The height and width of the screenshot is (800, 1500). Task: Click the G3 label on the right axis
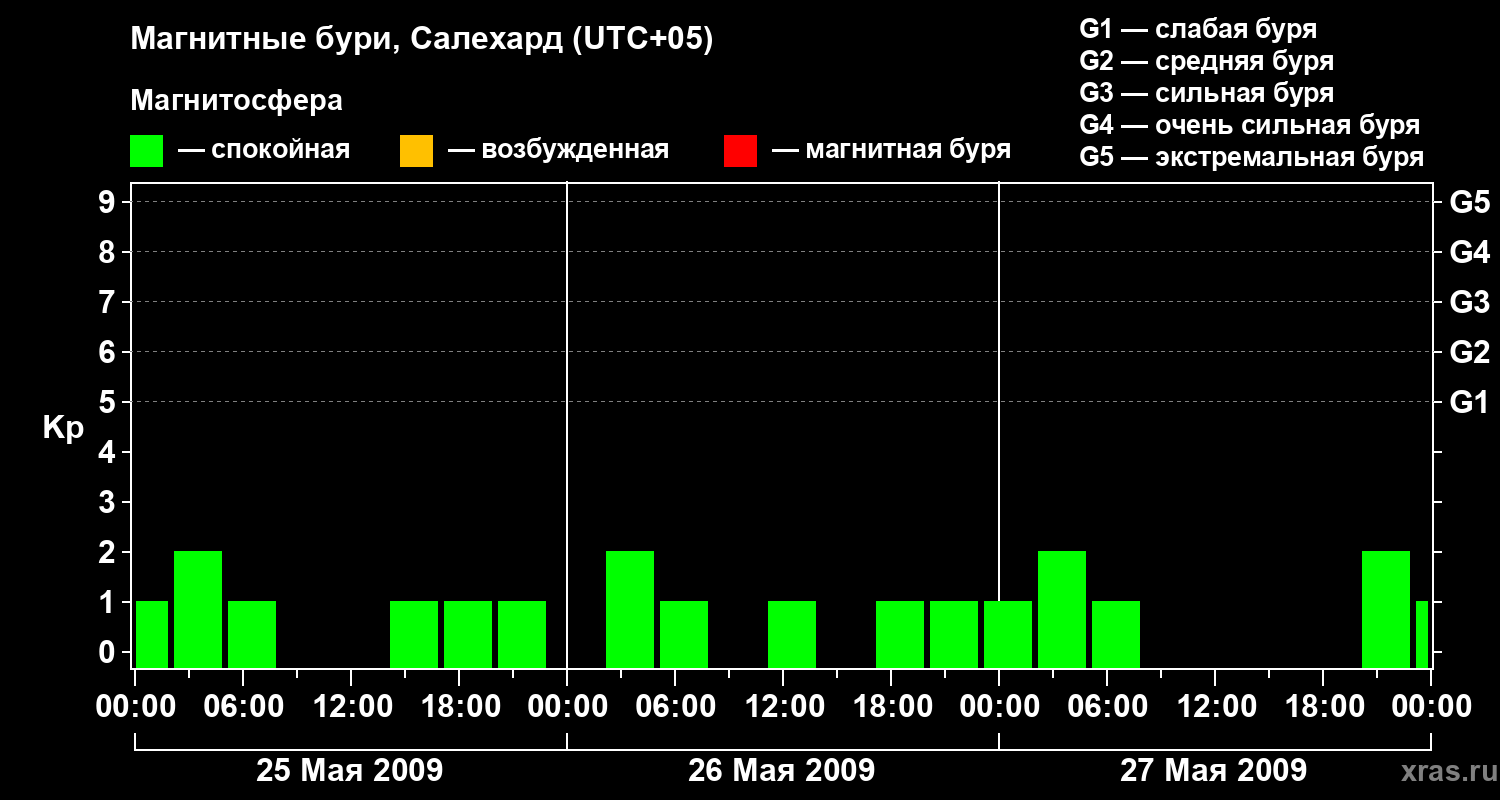point(1469,302)
